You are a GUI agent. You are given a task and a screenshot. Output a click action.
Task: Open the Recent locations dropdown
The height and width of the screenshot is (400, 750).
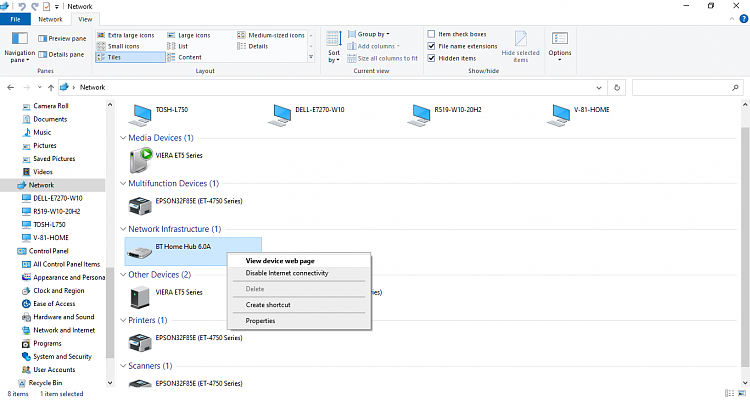39,88
